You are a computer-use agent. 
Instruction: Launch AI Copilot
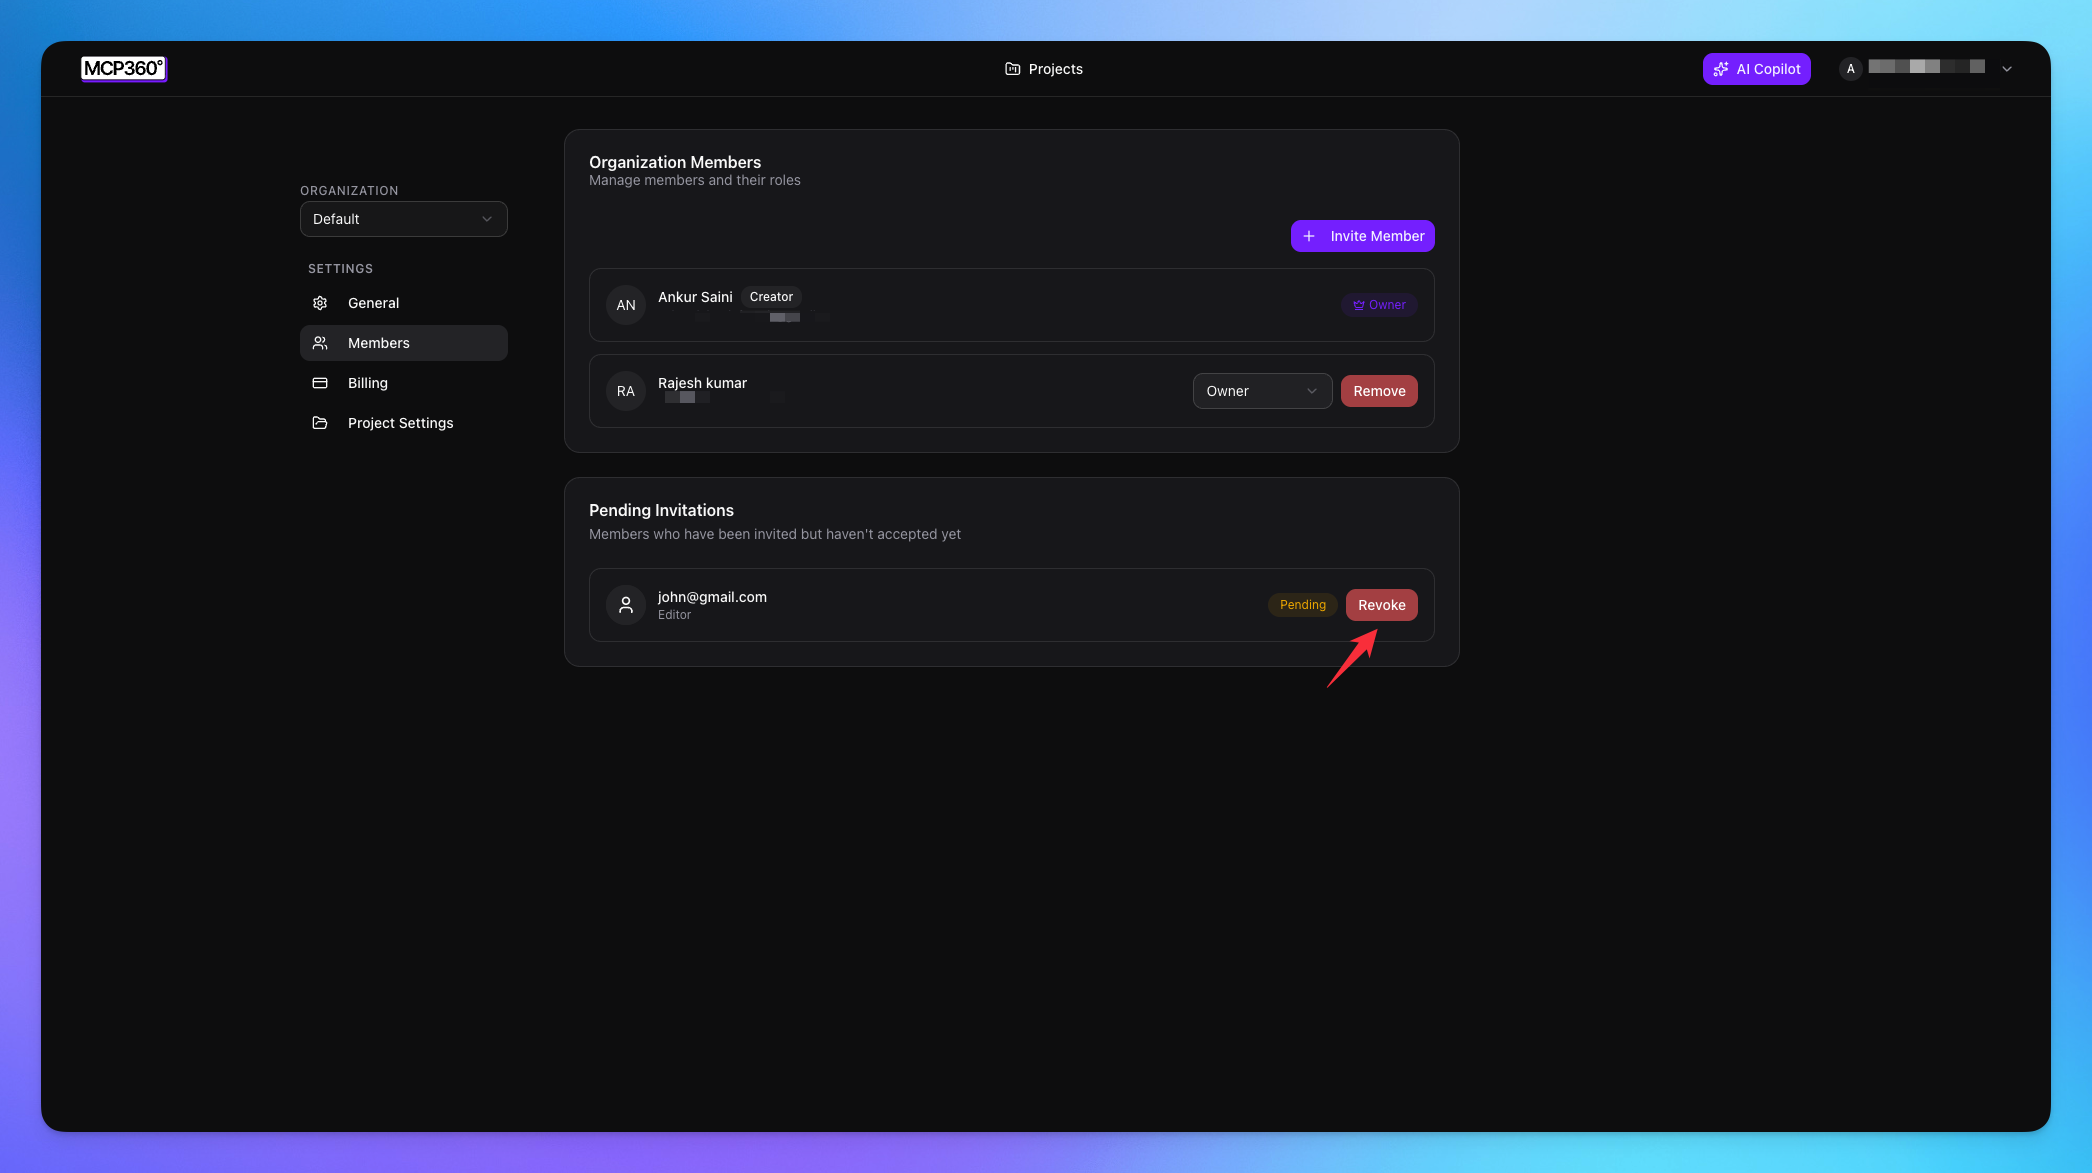tap(1756, 69)
